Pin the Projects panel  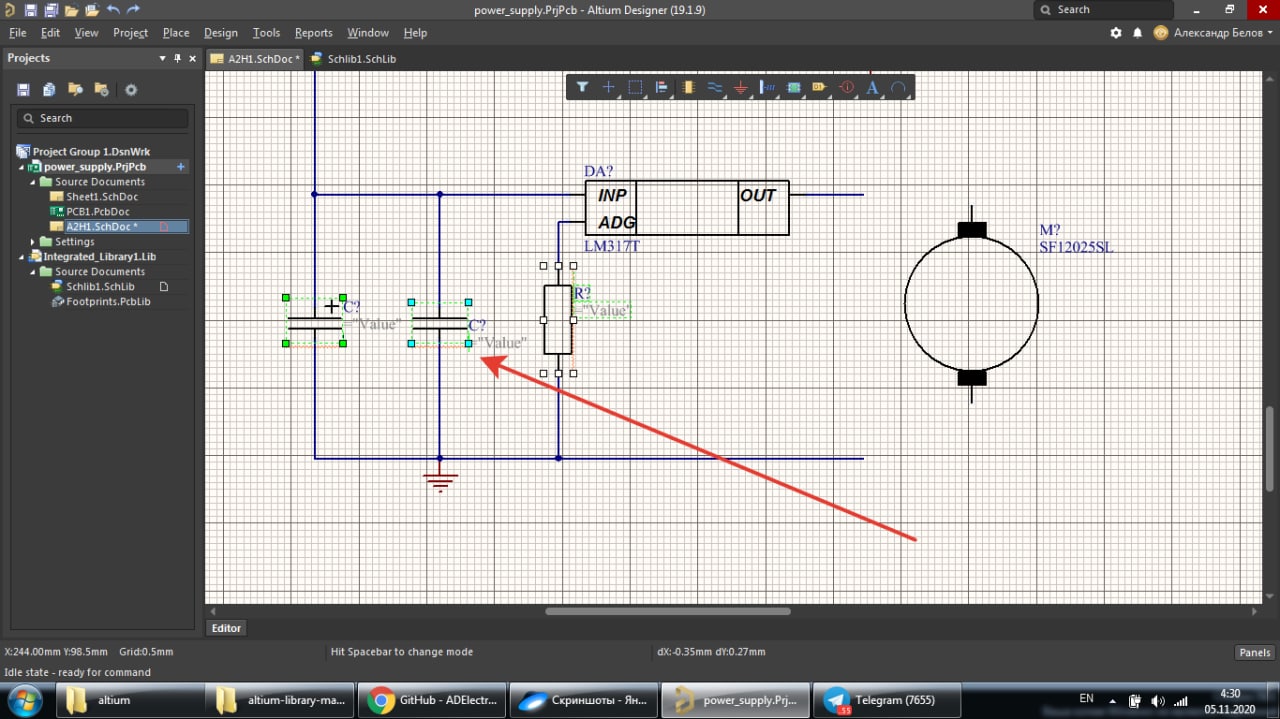(178, 58)
